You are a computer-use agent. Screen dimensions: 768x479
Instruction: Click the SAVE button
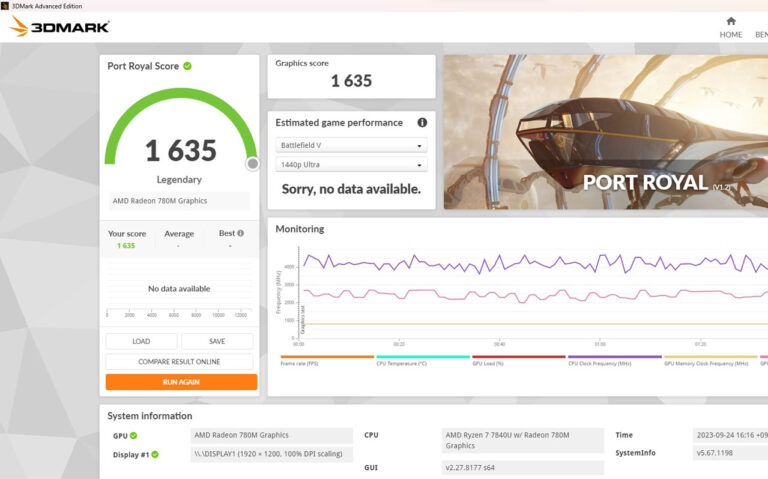pyautogui.click(x=217, y=341)
